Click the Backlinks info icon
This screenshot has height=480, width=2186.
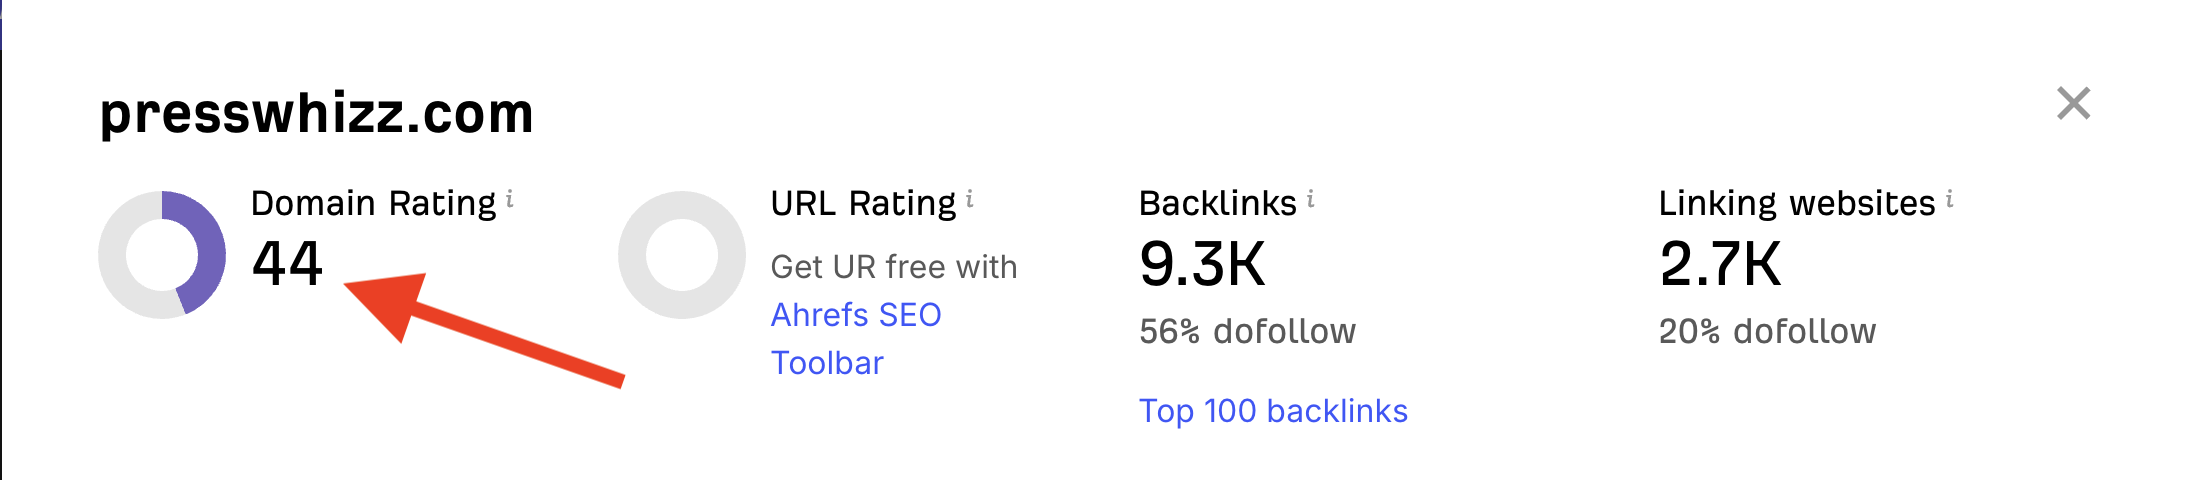pyautogui.click(x=1311, y=199)
